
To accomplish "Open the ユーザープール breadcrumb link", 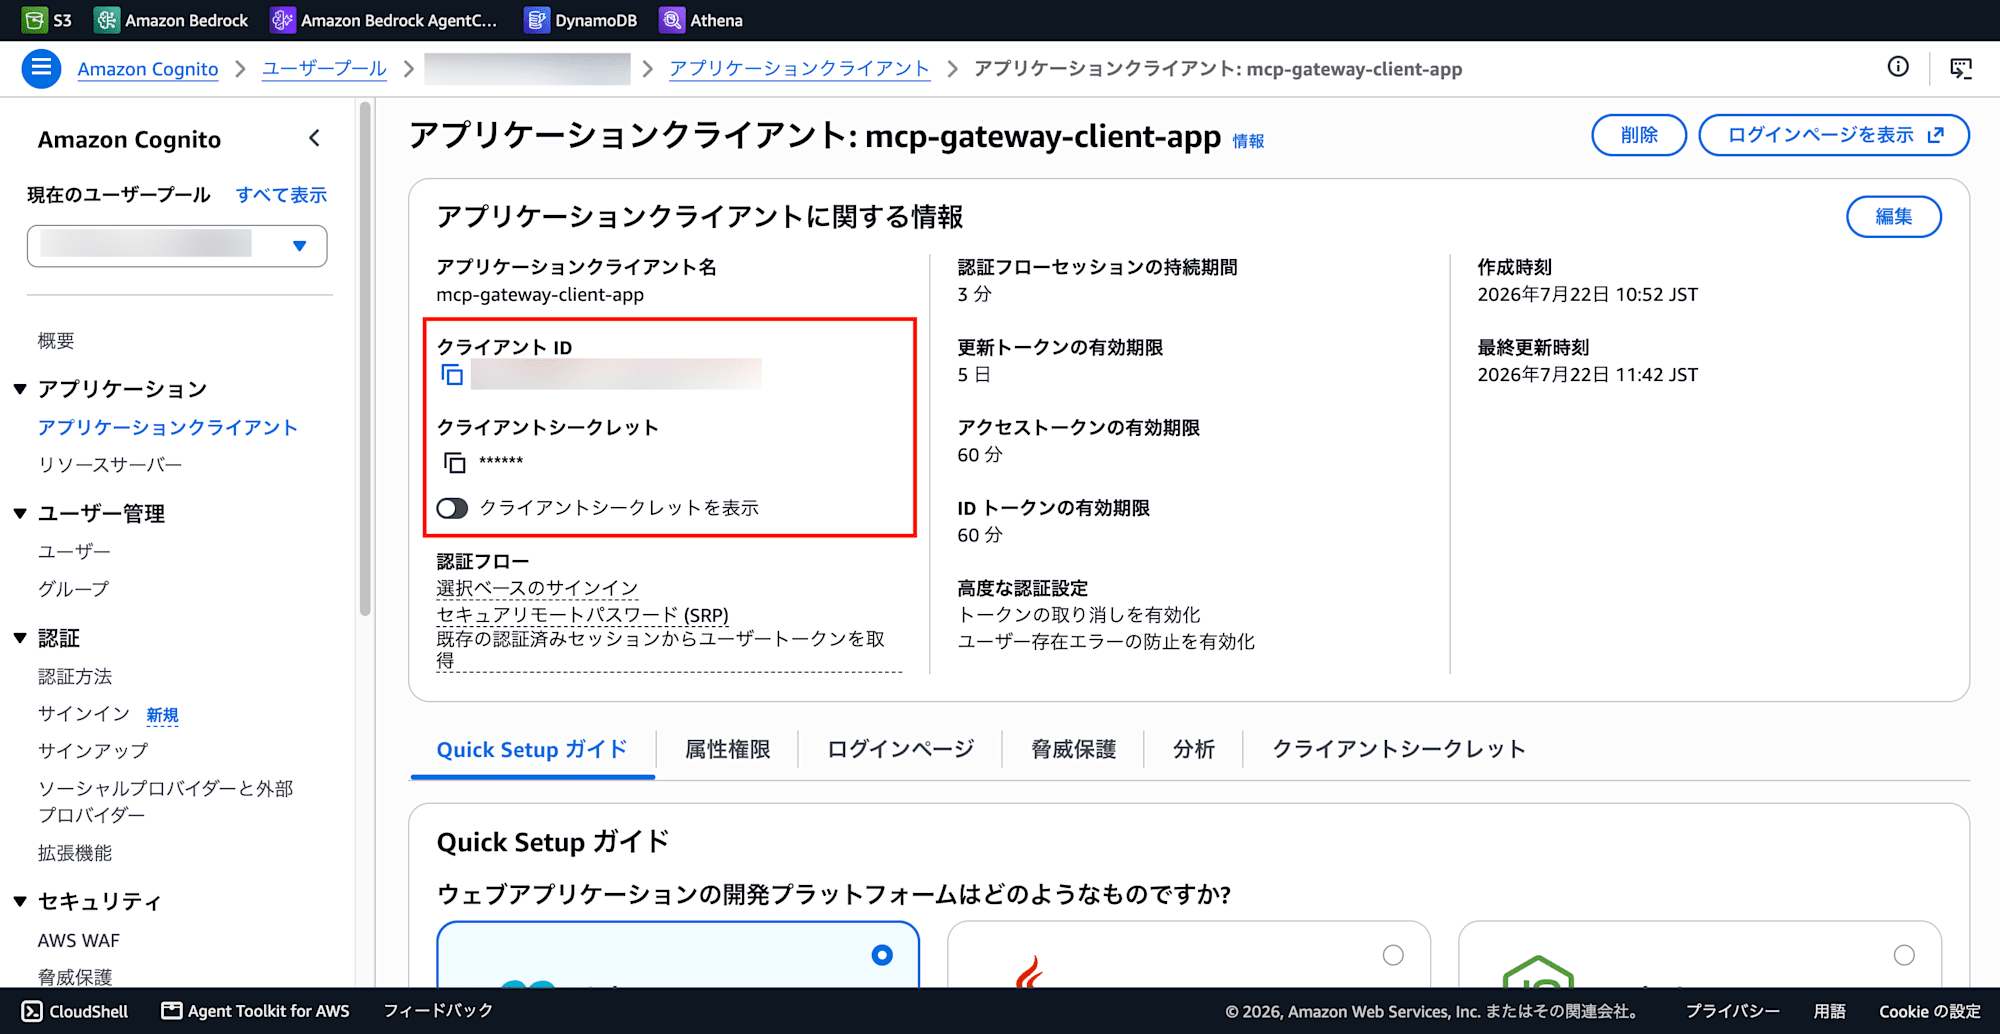I will click(x=324, y=69).
